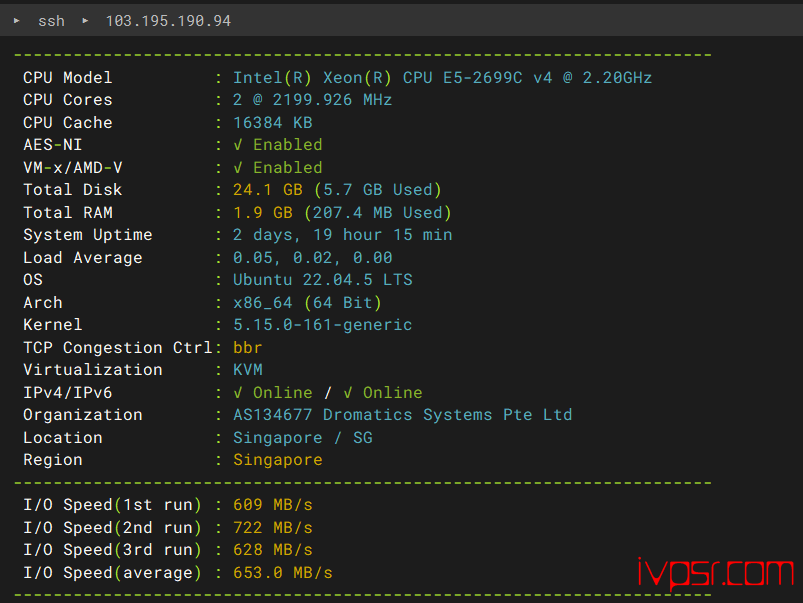This screenshot has width=803, height=603.
Task: Click the AS134677 Dromatics Systems organization text
Action: click(x=403, y=415)
